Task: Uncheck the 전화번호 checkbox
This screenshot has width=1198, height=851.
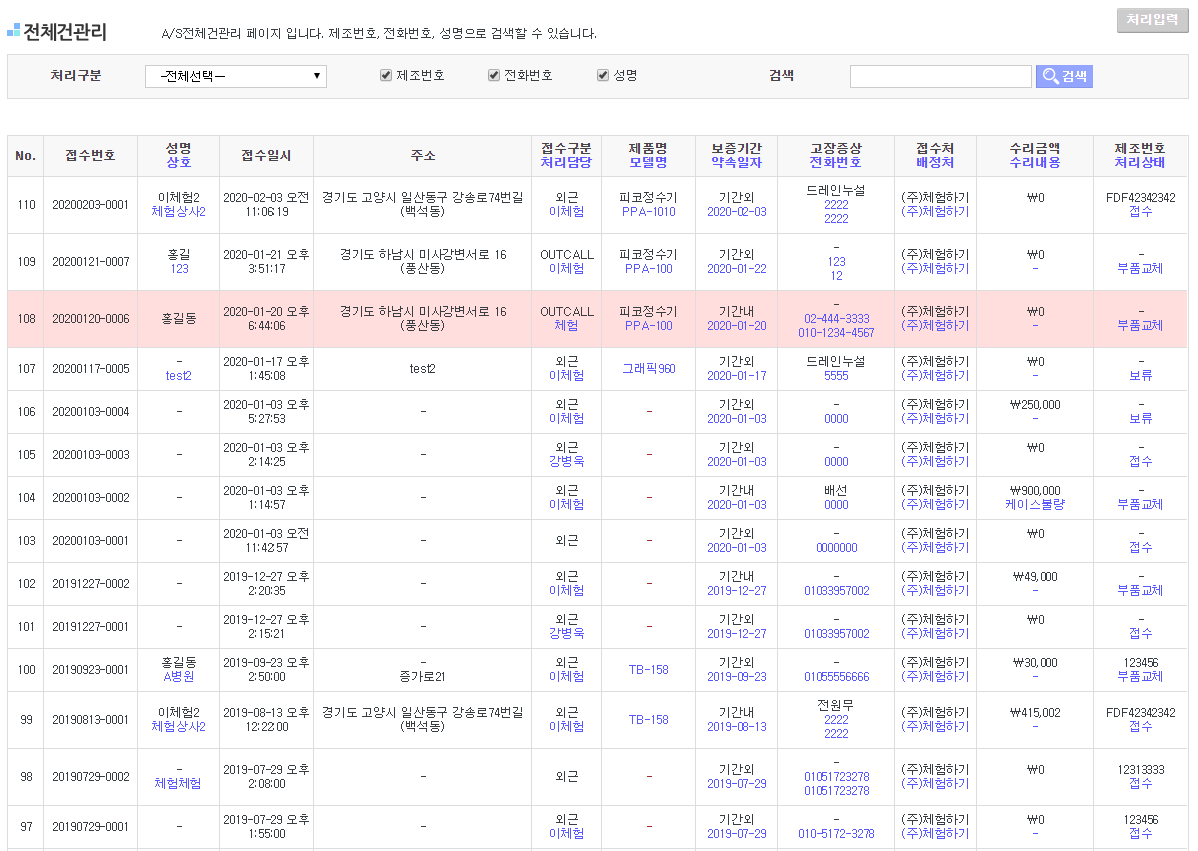Action: pos(493,75)
